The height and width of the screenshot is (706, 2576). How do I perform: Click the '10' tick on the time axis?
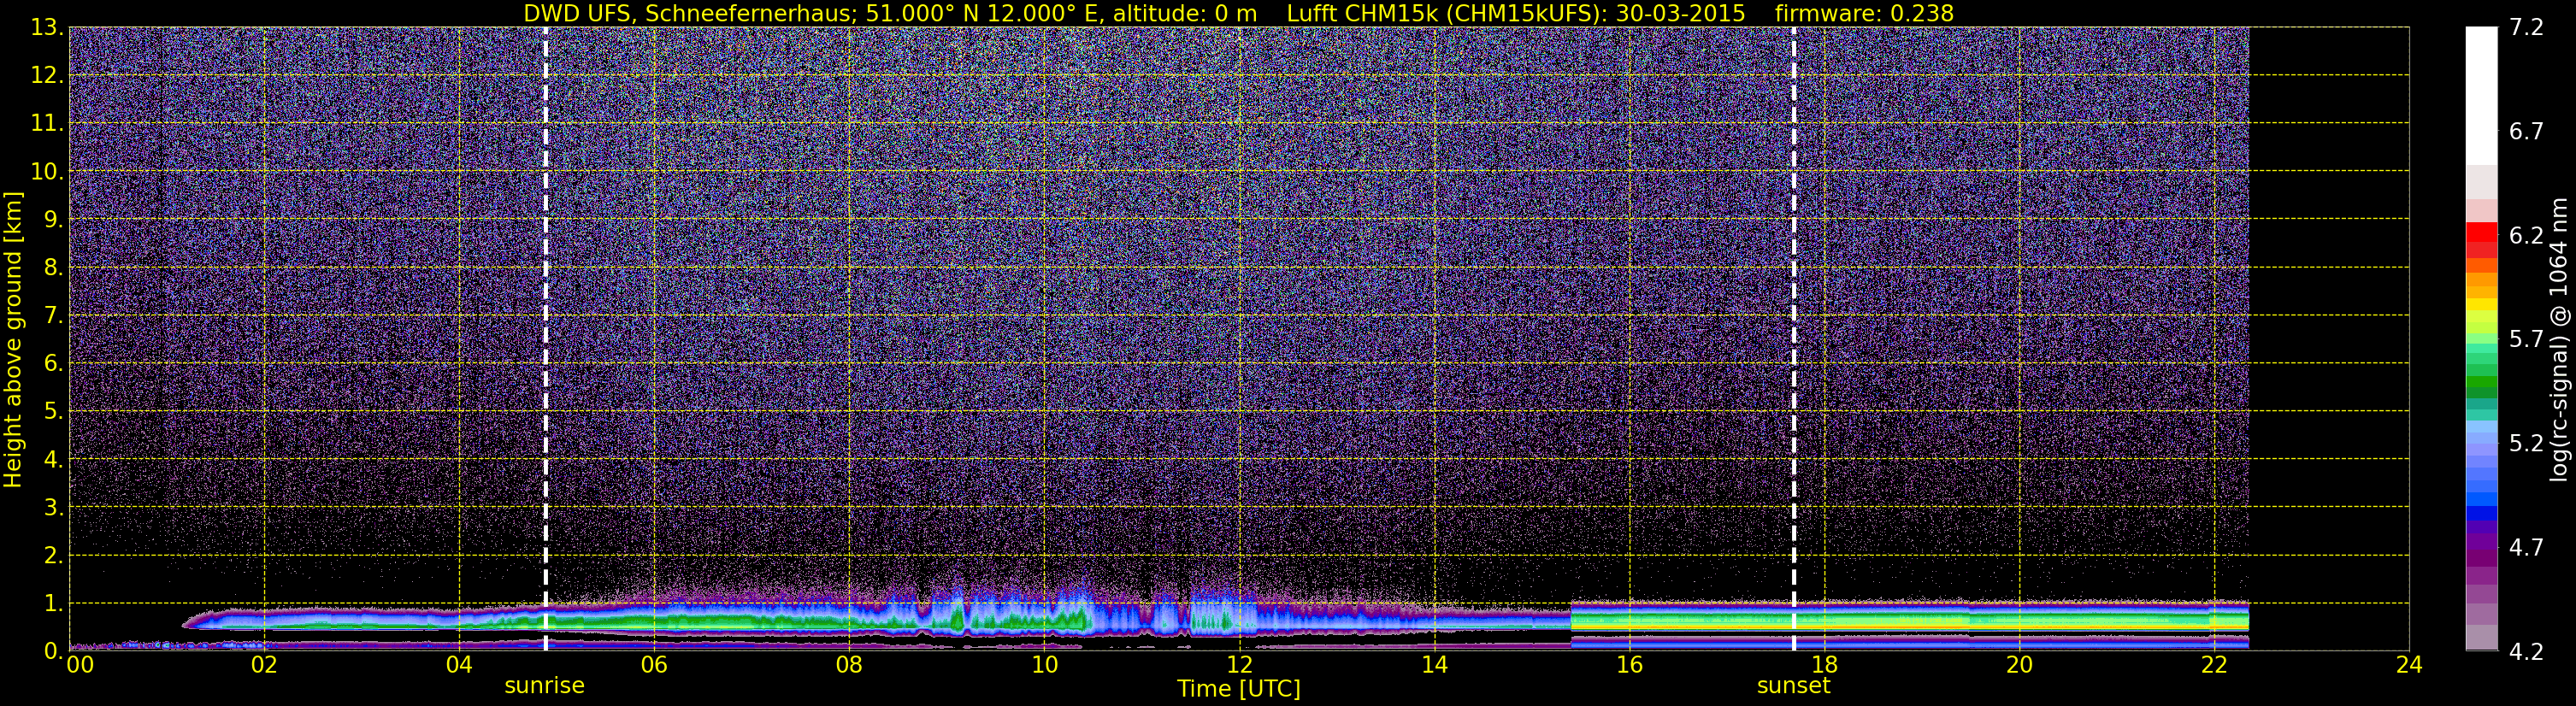[x=1044, y=665]
